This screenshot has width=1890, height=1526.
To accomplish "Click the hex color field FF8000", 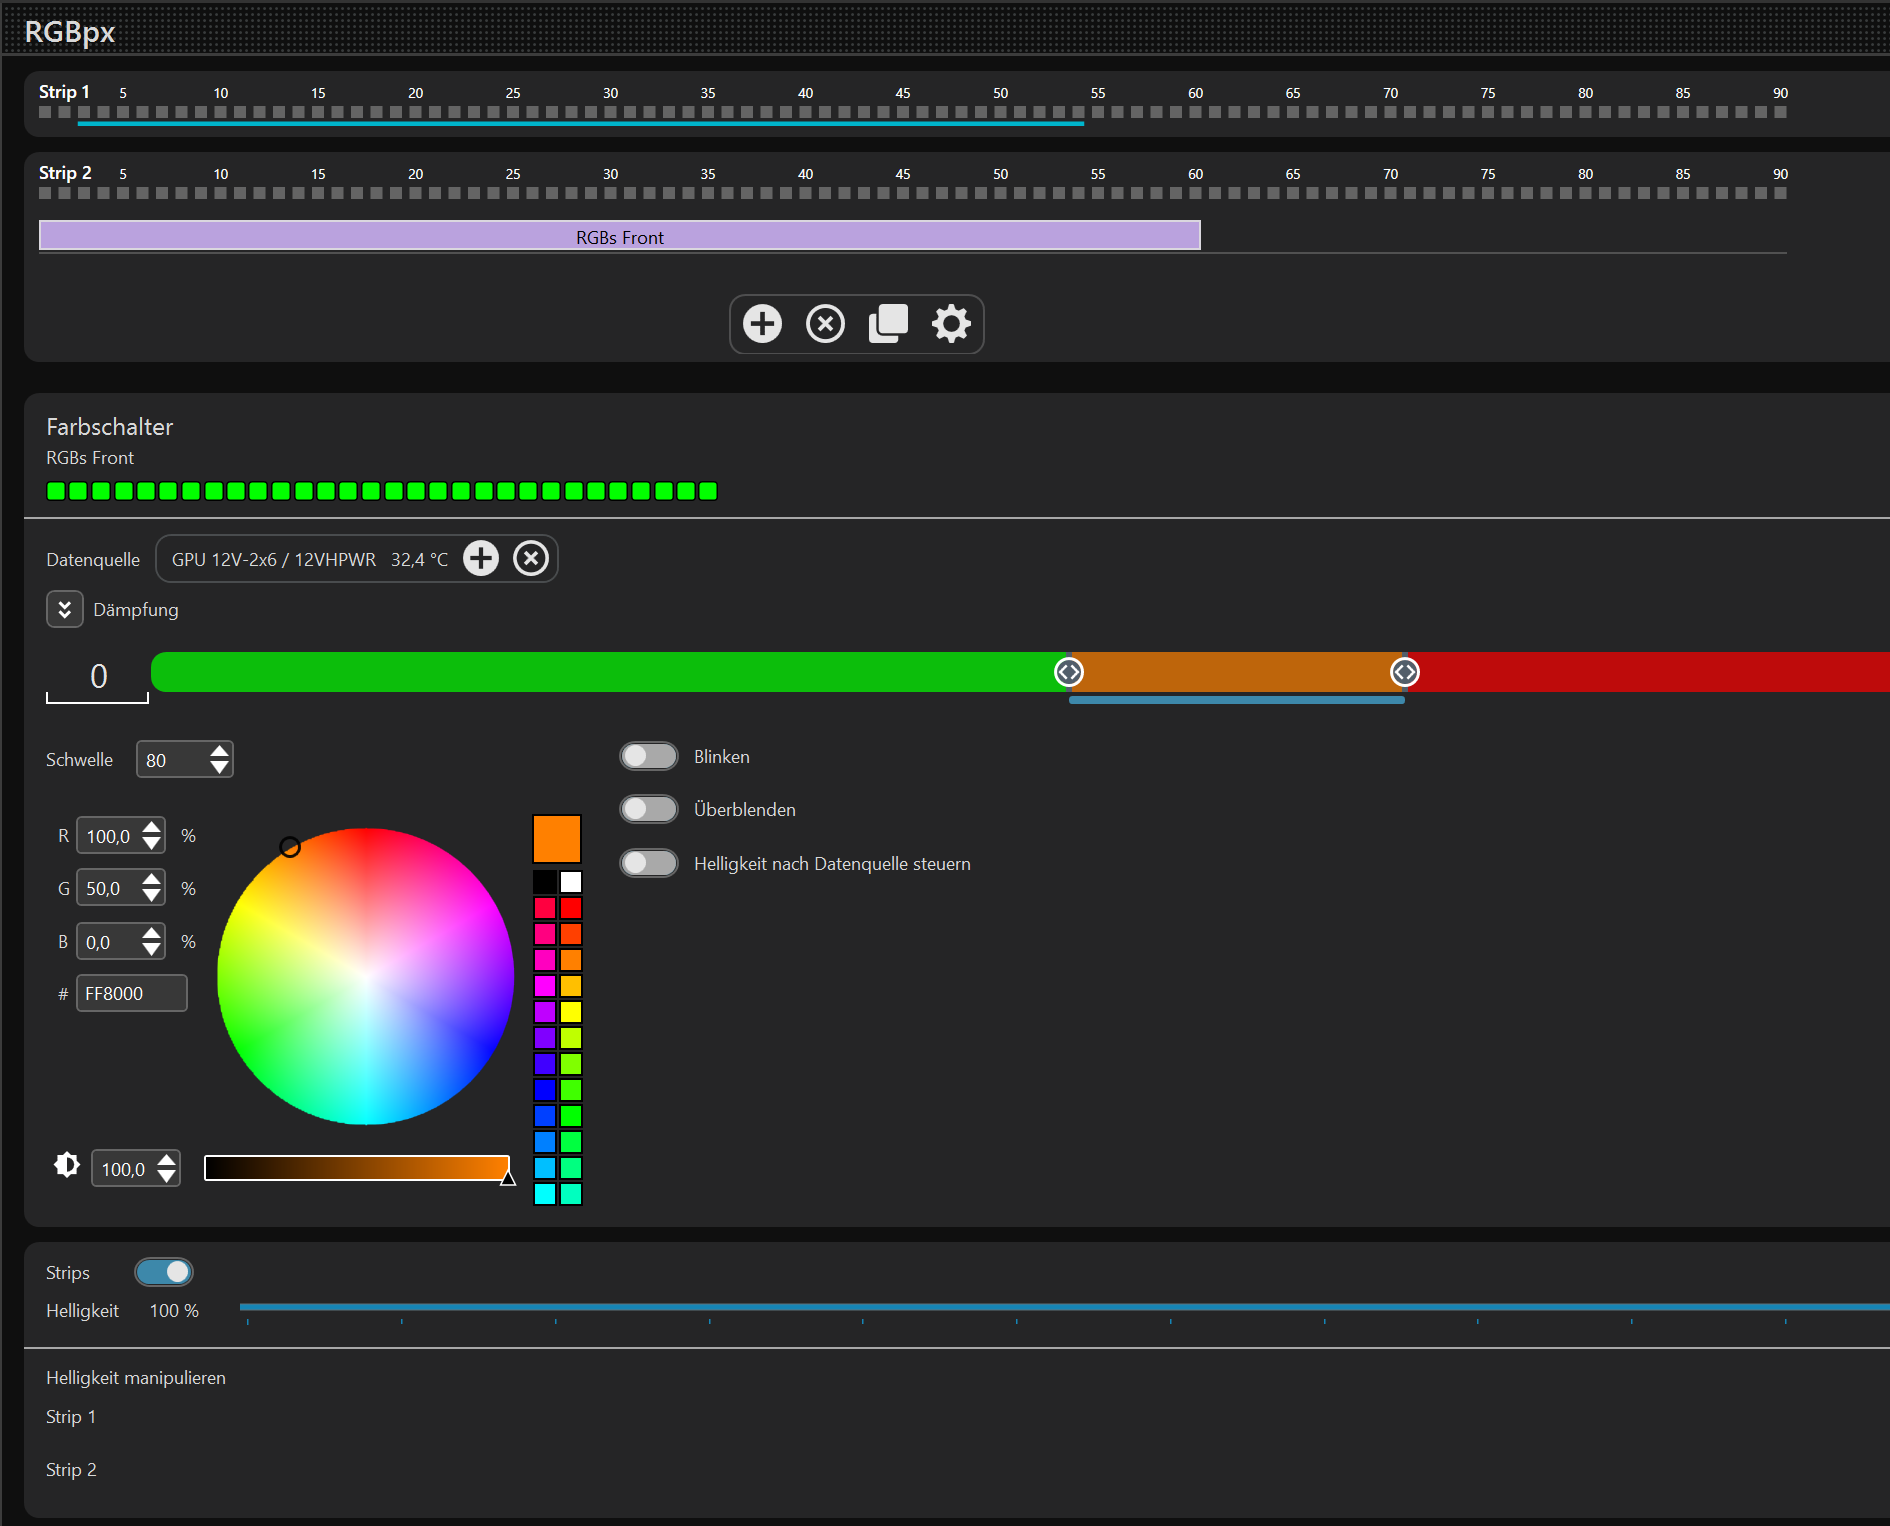I will (x=132, y=993).
